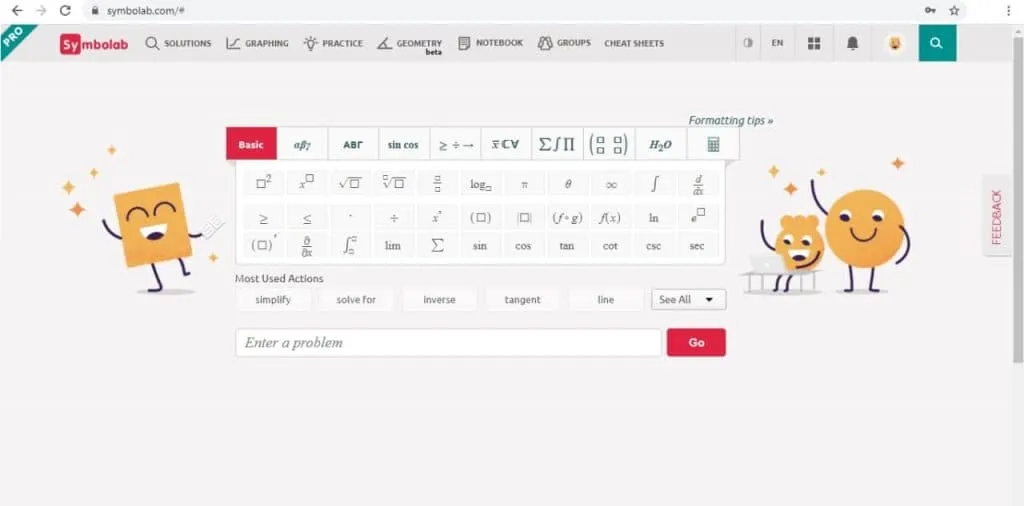Click the teal search magnifier icon
This screenshot has width=1024, height=506.
pos(936,43)
